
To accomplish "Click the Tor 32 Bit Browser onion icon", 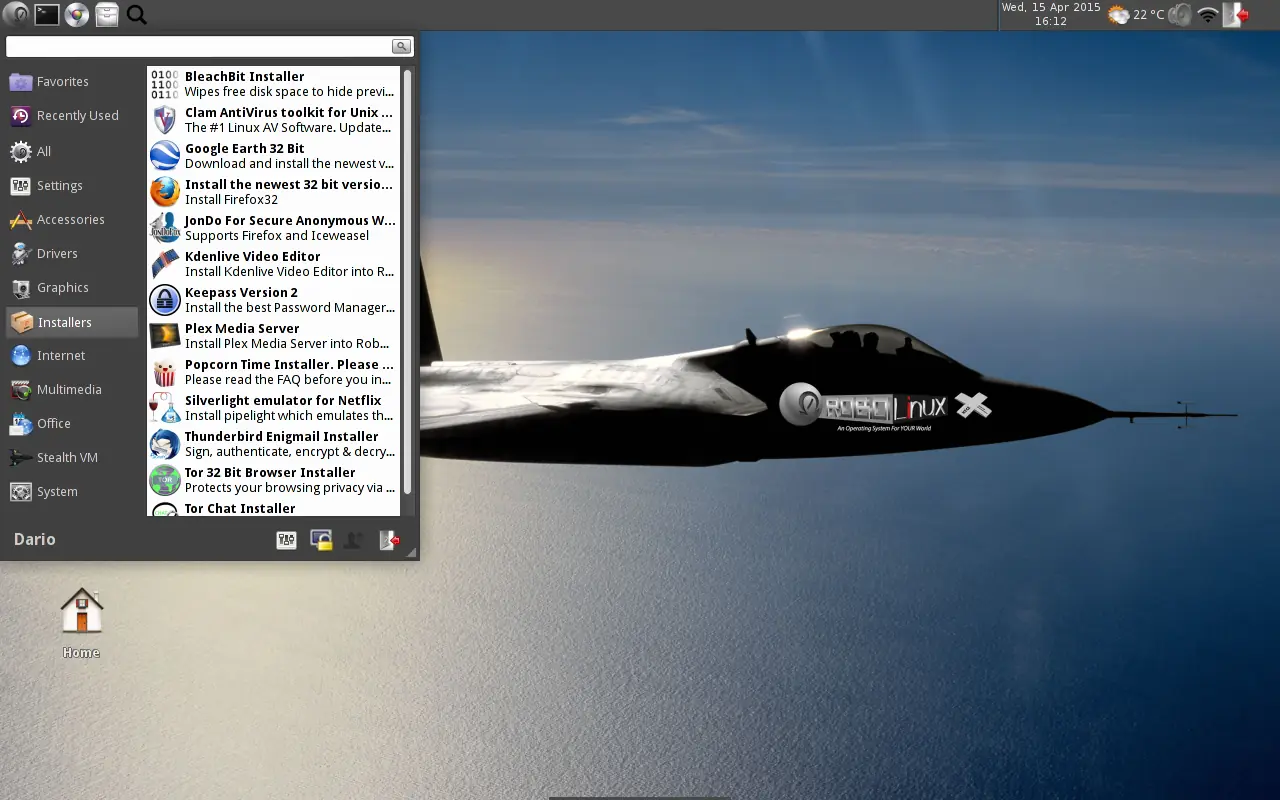I will [x=165, y=480].
